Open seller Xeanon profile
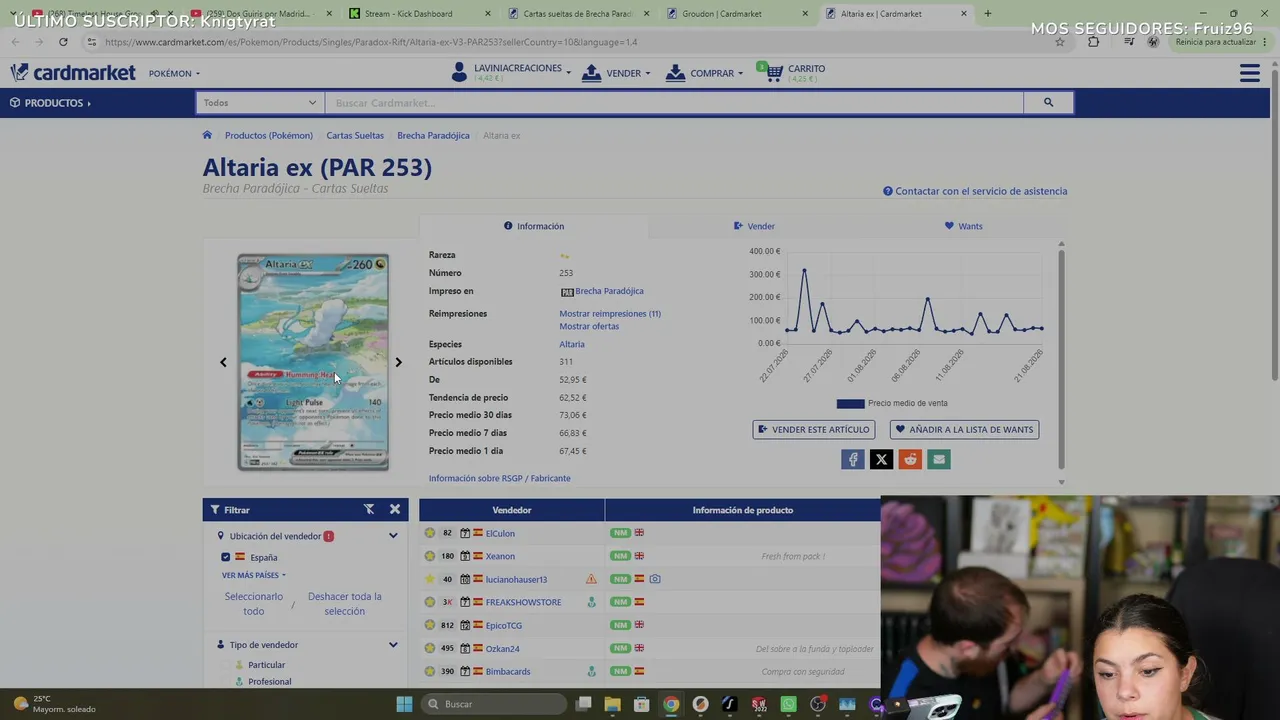Image resolution: width=1280 pixels, height=720 pixels. pos(500,556)
